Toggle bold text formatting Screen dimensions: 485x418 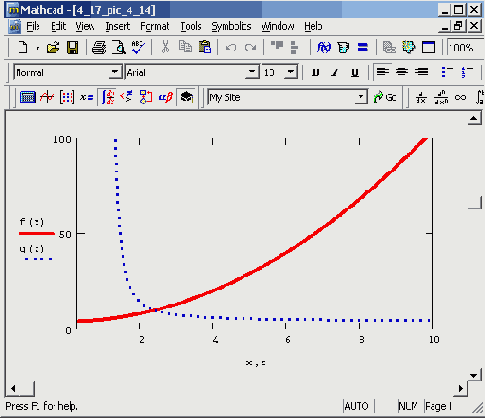coord(315,72)
